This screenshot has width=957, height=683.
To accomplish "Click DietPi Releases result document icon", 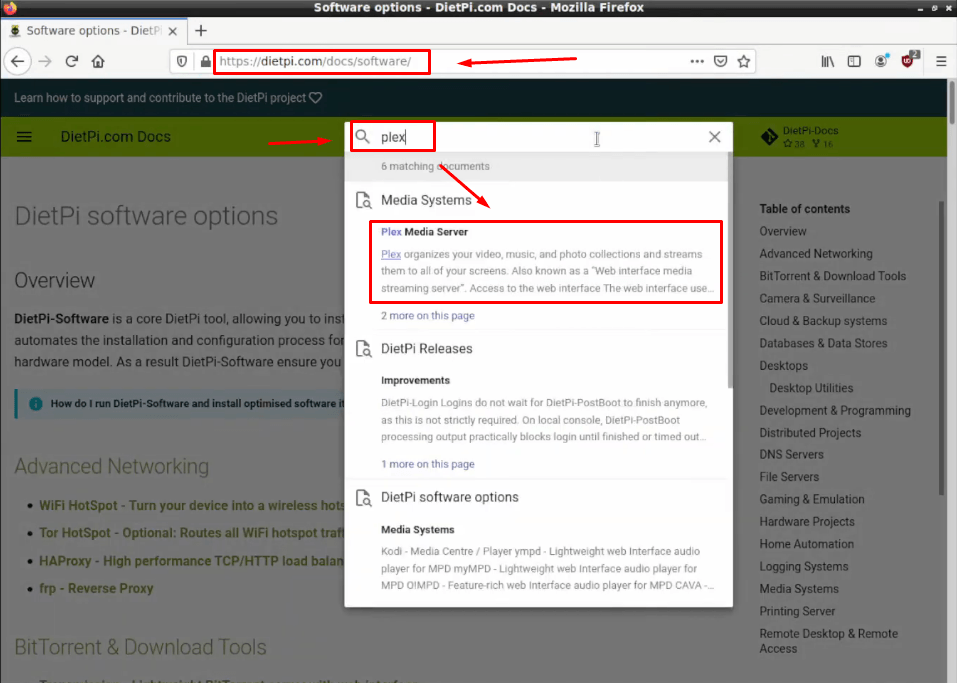I will pyautogui.click(x=364, y=349).
